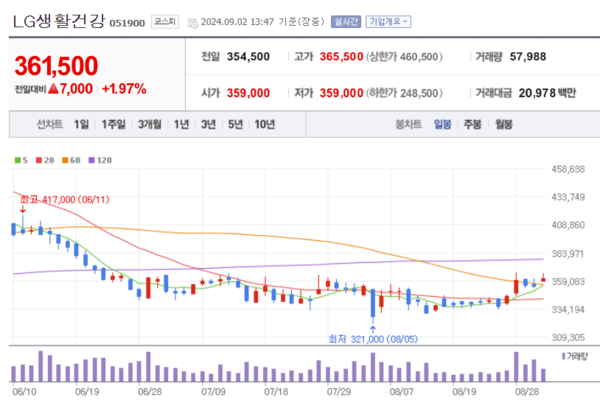Click the current price 361,500
The height and width of the screenshot is (411, 600).
[56, 66]
